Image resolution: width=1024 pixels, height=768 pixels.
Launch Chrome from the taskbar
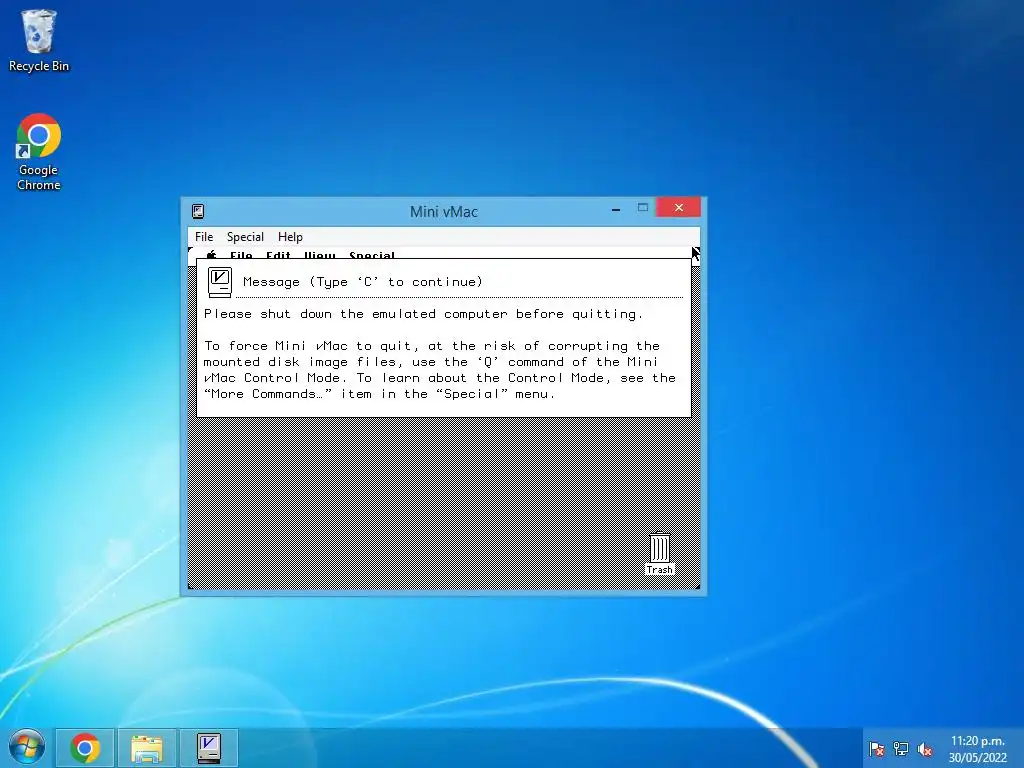click(85, 748)
